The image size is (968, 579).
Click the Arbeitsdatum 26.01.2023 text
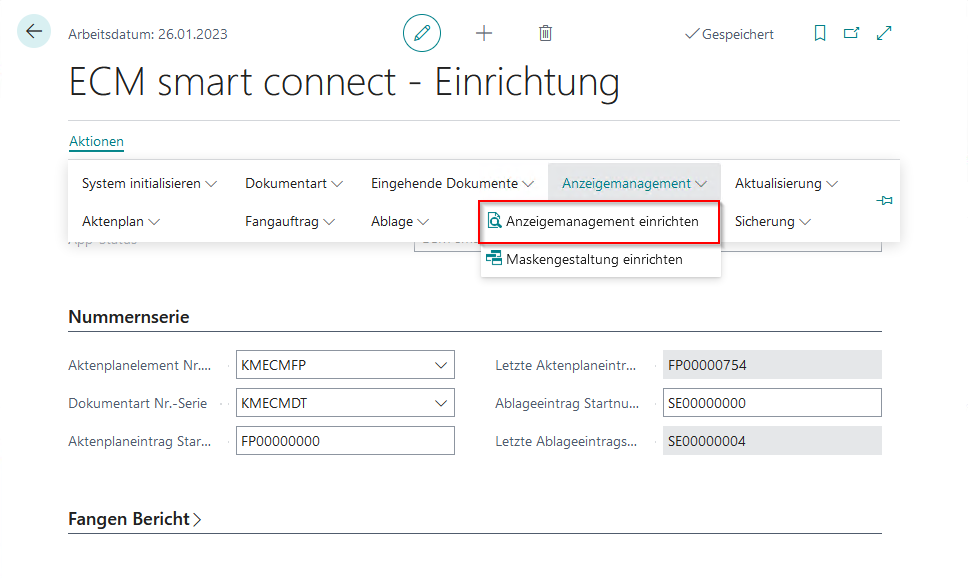pos(148,34)
